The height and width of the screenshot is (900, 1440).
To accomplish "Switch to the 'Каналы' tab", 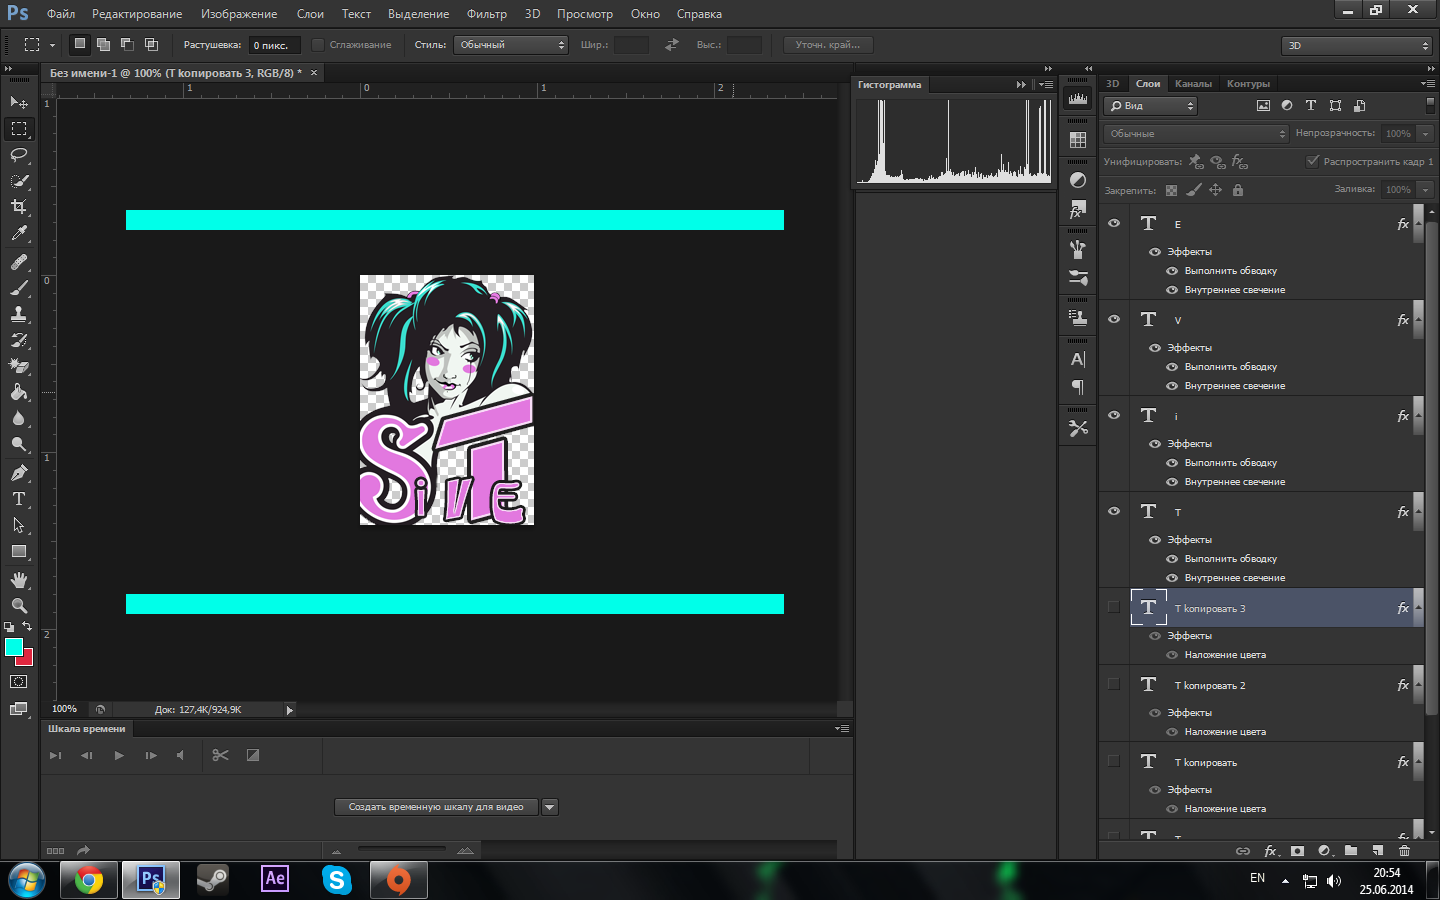I will click(x=1193, y=84).
